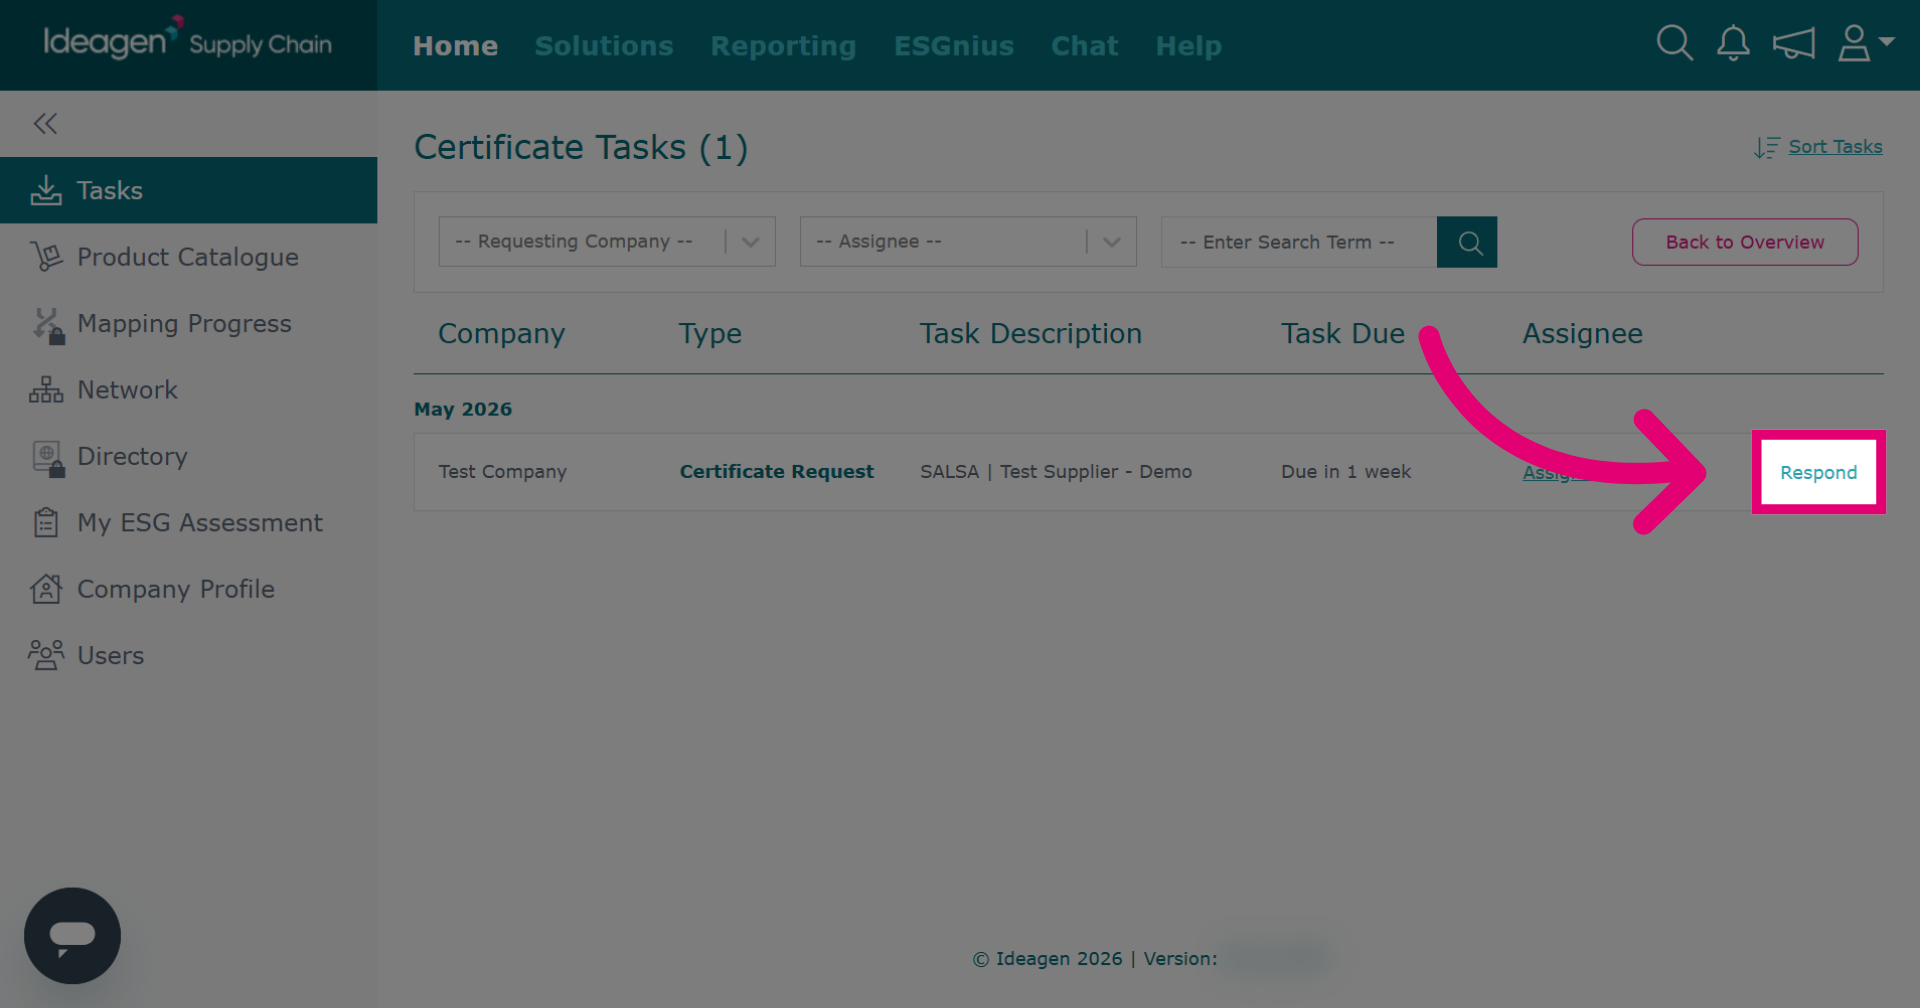Select Network in the sidebar
The width and height of the screenshot is (1920, 1008).
pos(188,390)
